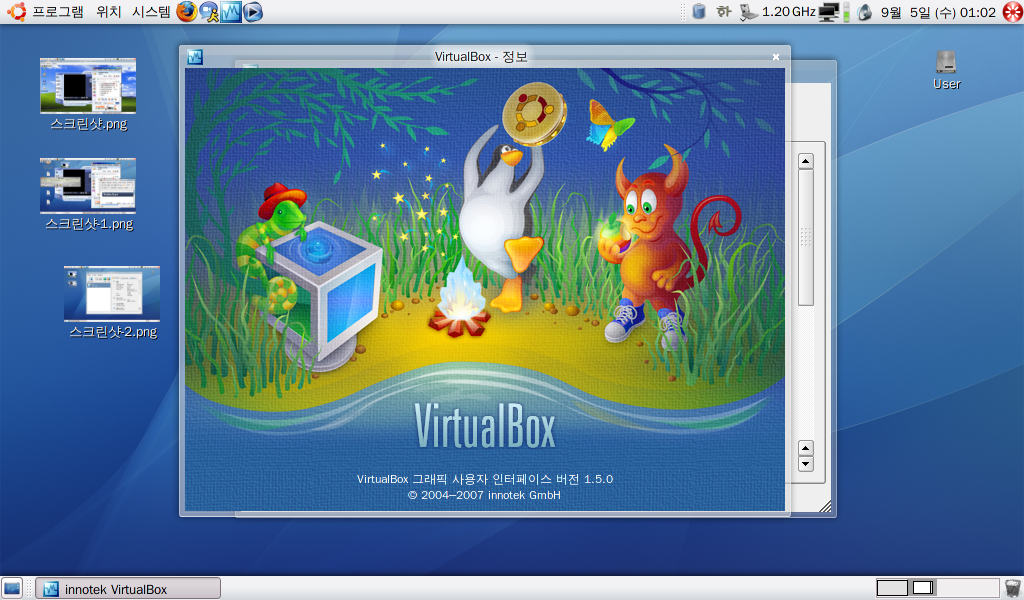Click the scrollbar thumb in the background window
Viewport: 1024px width, 600px height.
tap(806, 237)
